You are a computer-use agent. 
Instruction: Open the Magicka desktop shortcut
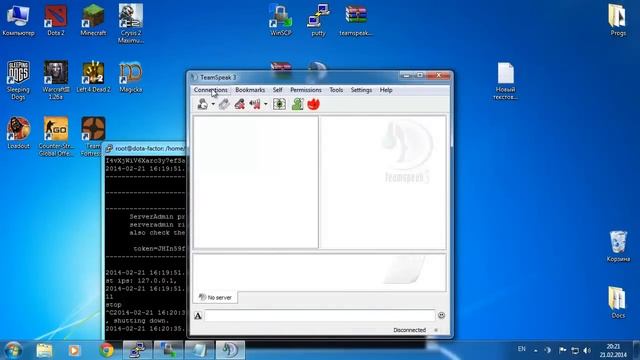click(x=131, y=77)
